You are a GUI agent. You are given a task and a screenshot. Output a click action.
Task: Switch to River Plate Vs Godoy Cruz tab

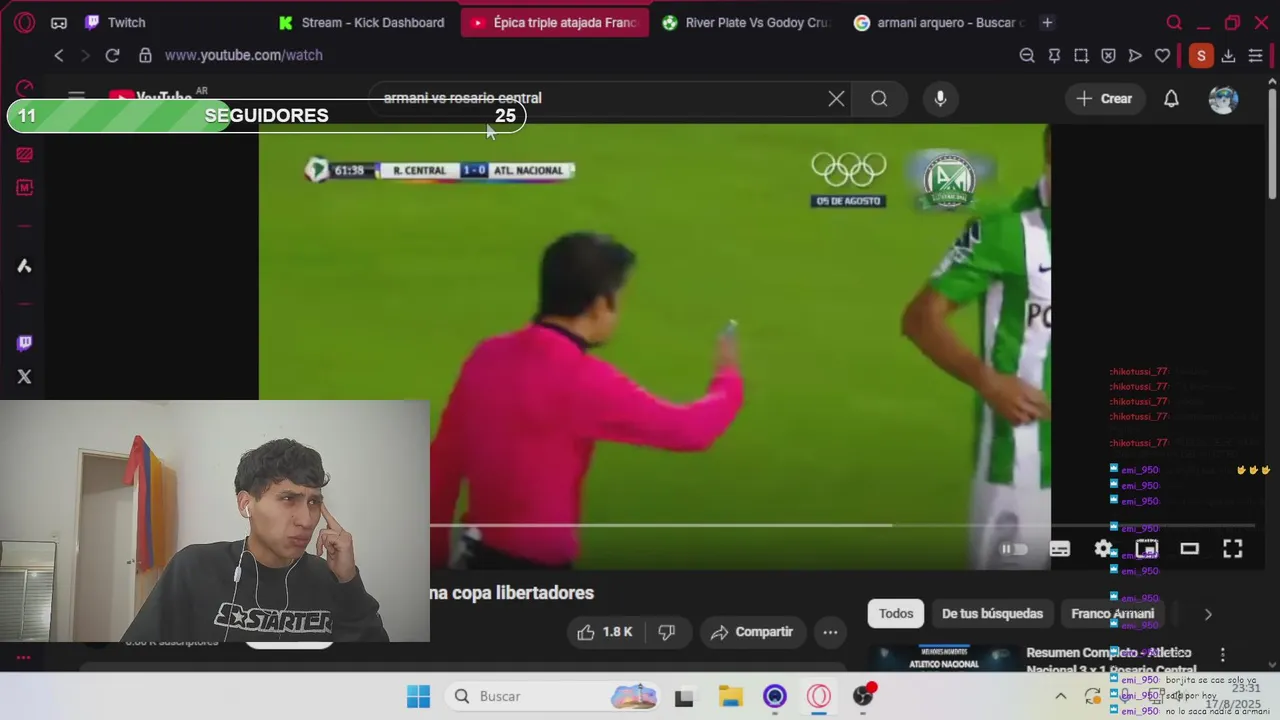[745, 22]
